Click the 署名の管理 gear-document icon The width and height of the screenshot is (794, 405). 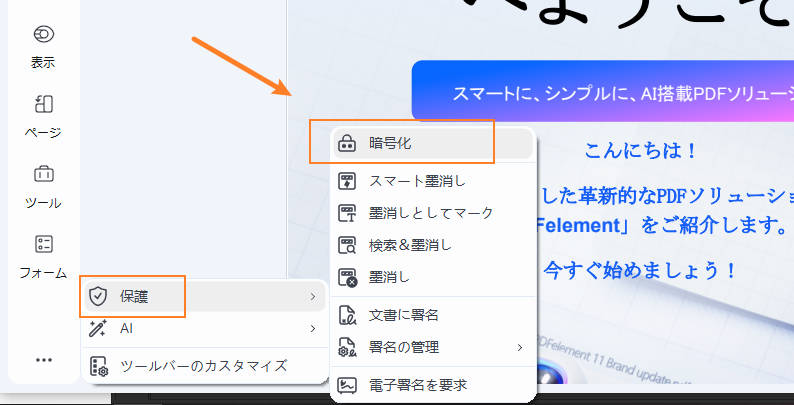click(x=347, y=347)
